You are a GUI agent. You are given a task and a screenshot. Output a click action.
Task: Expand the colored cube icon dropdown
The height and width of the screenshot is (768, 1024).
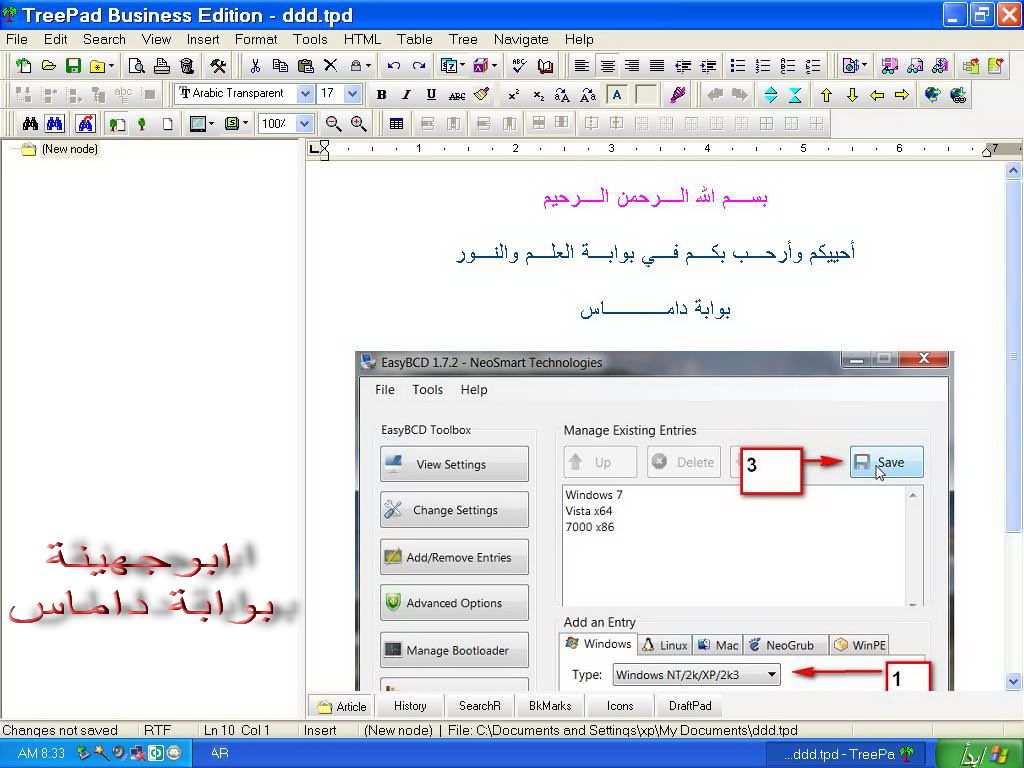(x=494, y=65)
